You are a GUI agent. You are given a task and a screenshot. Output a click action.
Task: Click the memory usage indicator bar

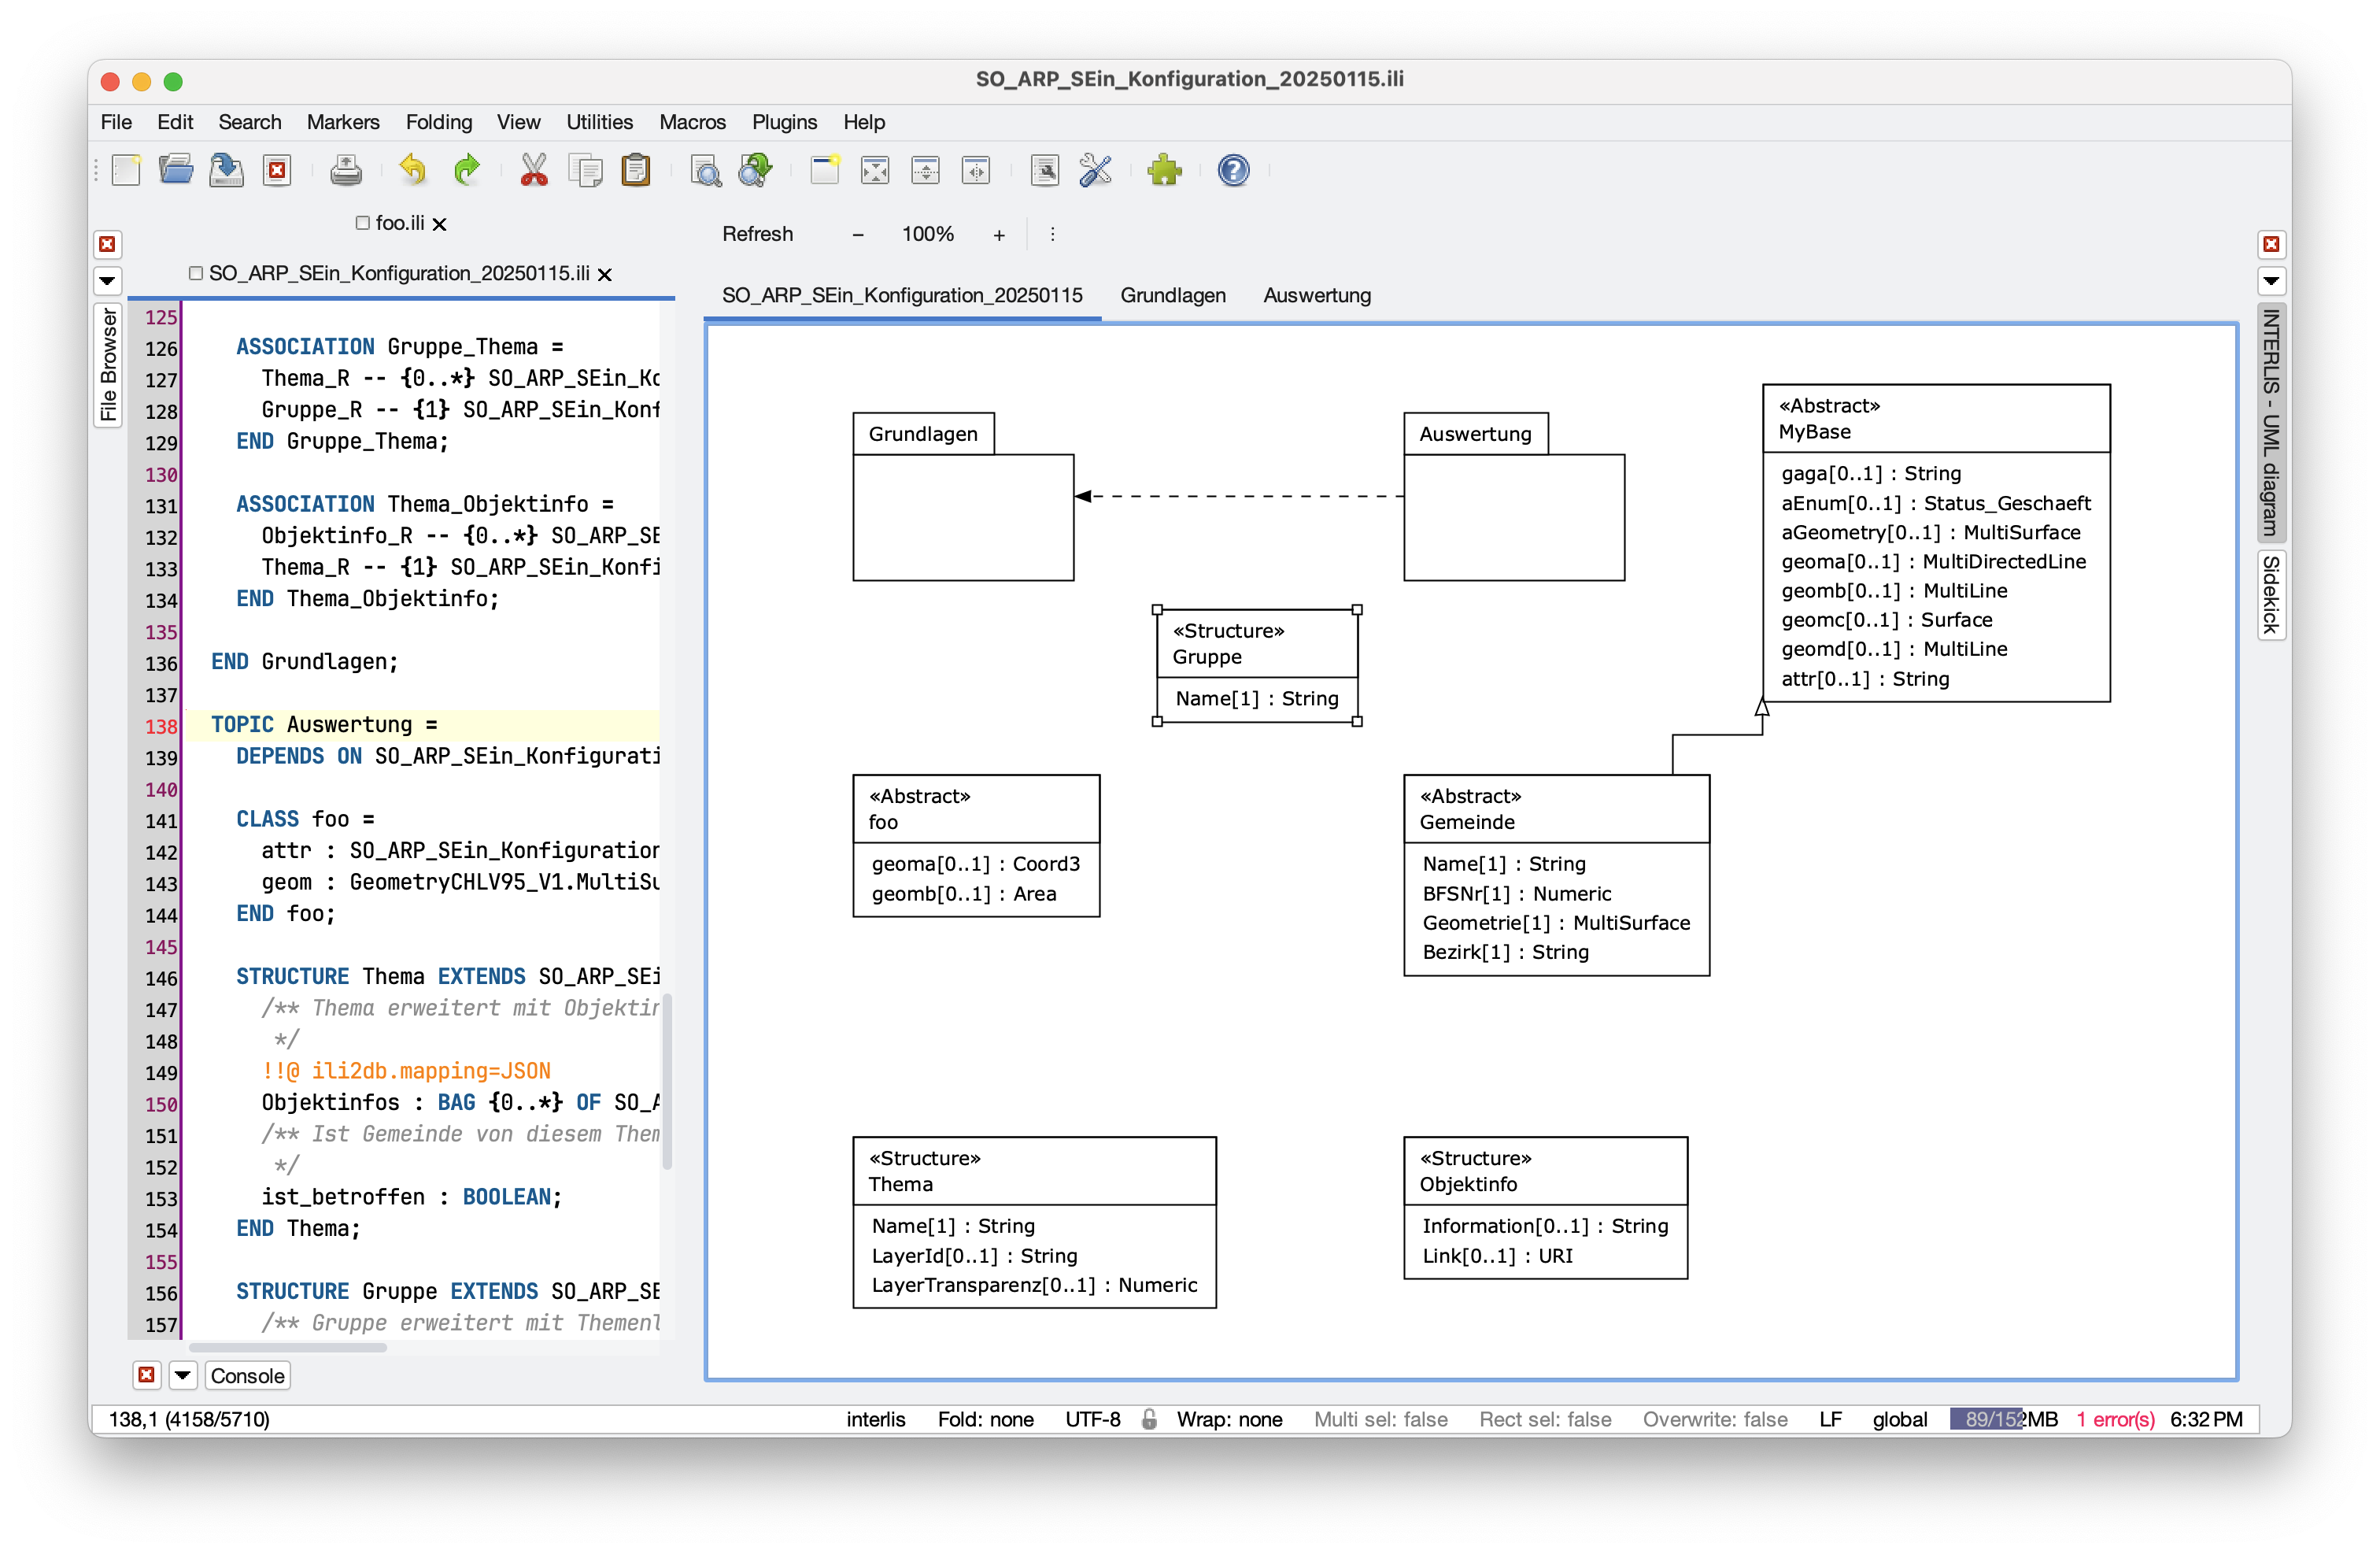pyautogui.click(x=2004, y=1419)
